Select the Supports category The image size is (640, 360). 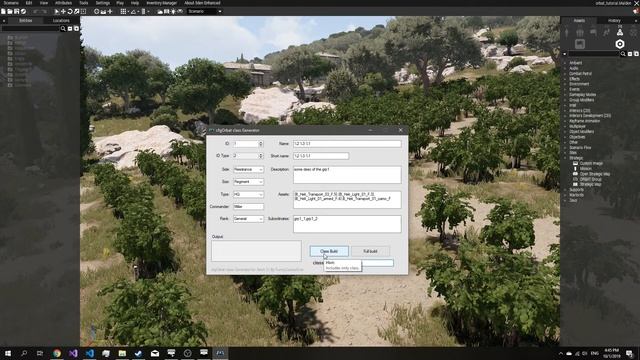click(x=576, y=190)
